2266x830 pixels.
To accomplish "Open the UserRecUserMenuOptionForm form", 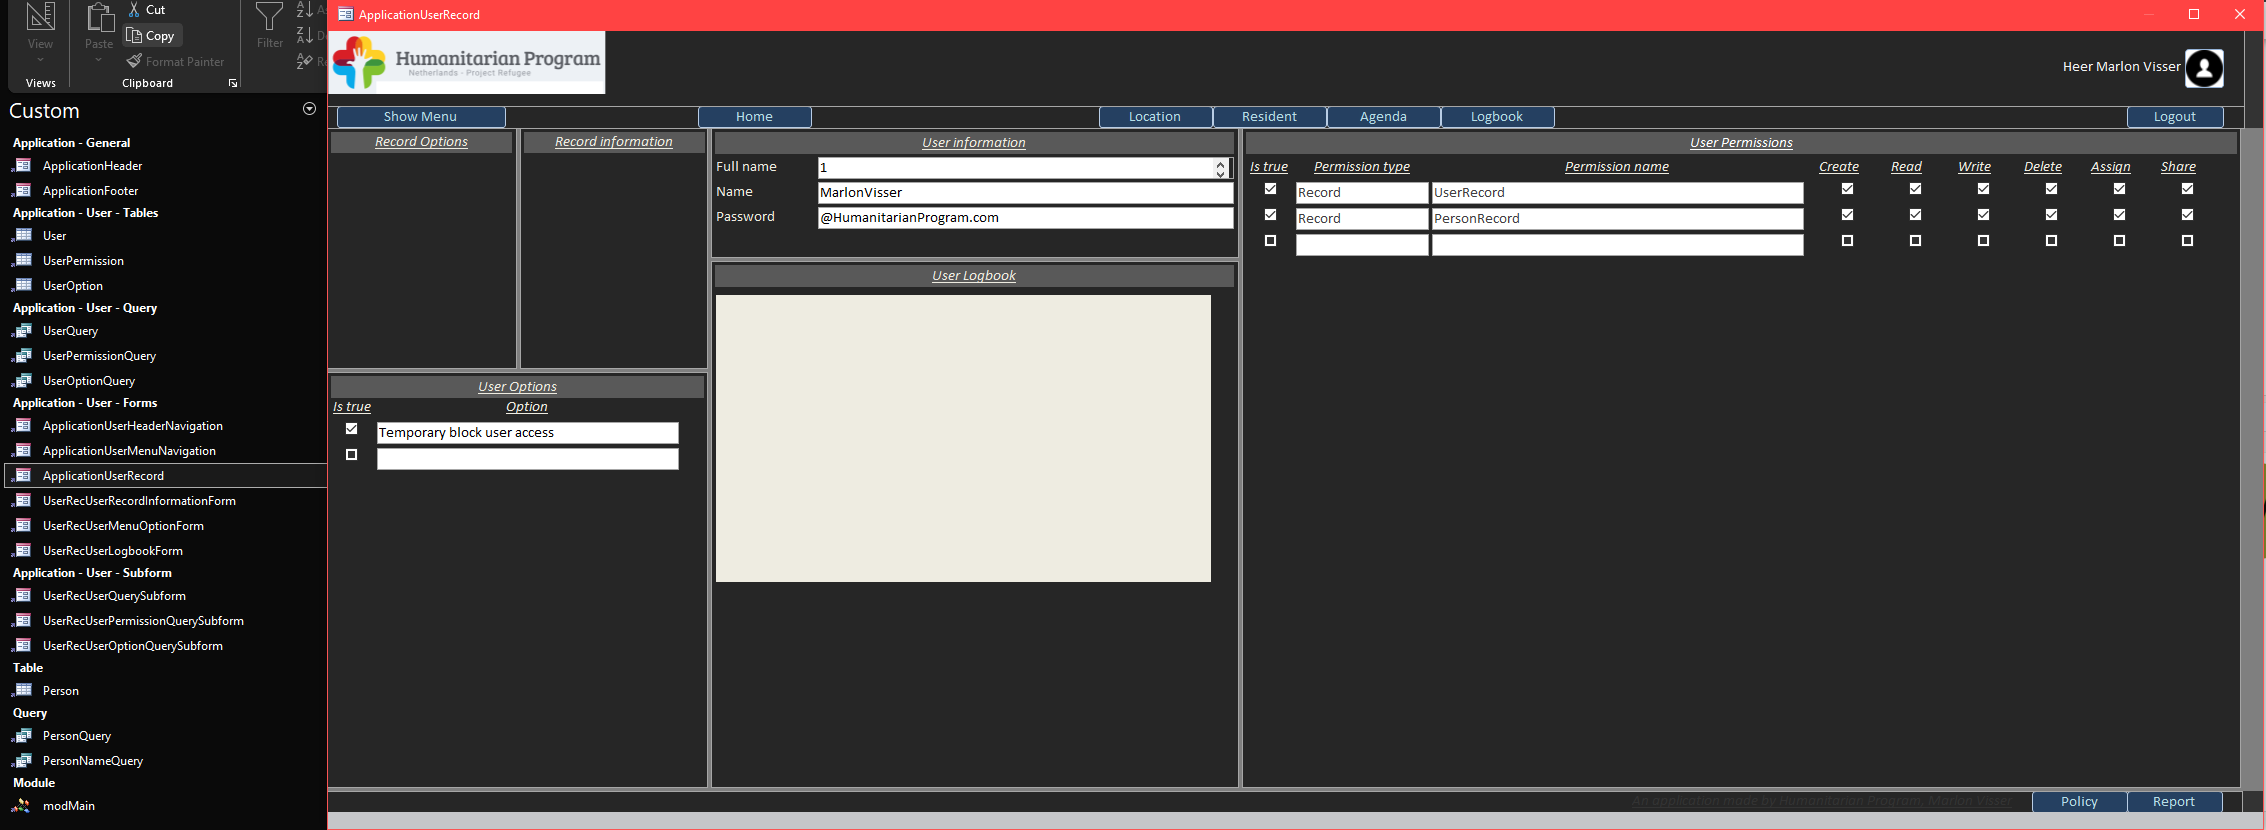I will 123,526.
